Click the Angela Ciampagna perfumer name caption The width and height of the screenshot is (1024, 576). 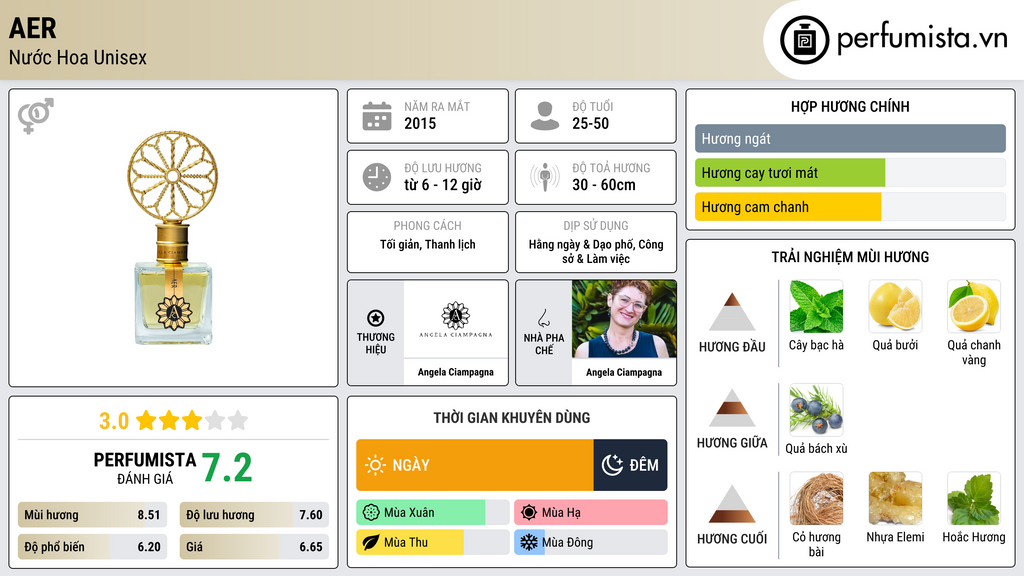click(624, 372)
